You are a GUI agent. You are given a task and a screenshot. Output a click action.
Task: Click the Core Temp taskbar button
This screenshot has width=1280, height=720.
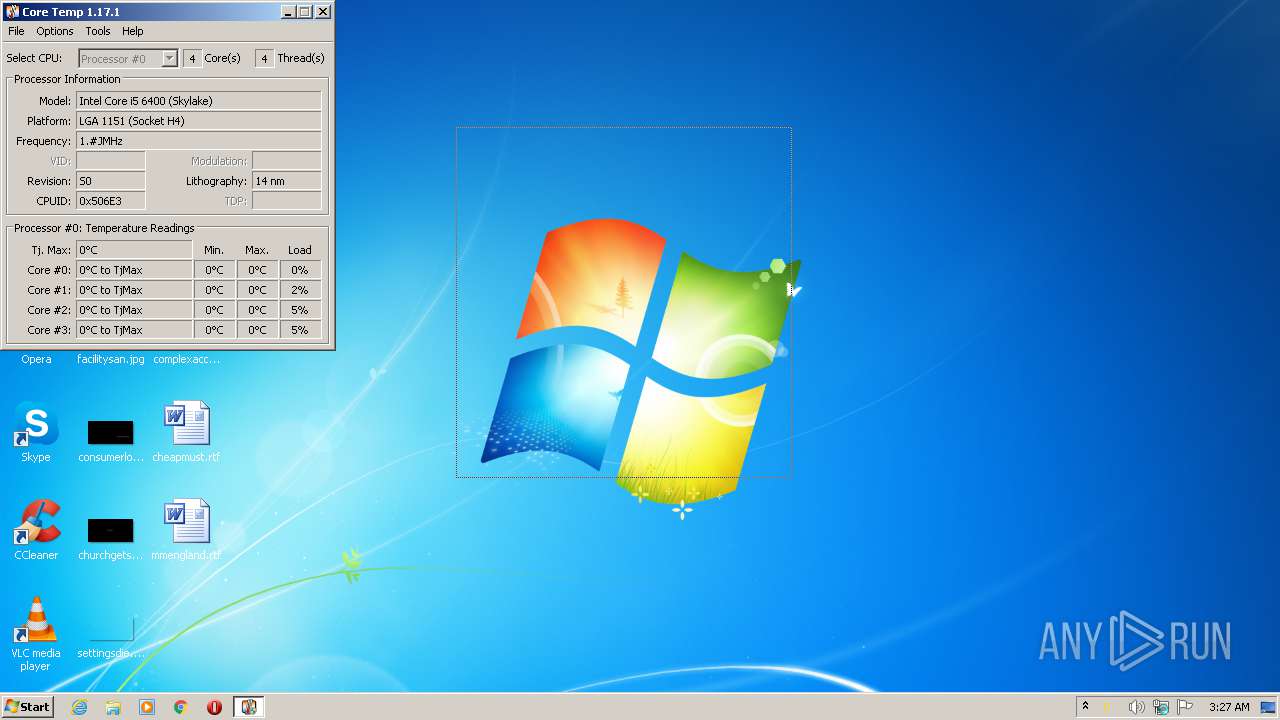pos(249,707)
